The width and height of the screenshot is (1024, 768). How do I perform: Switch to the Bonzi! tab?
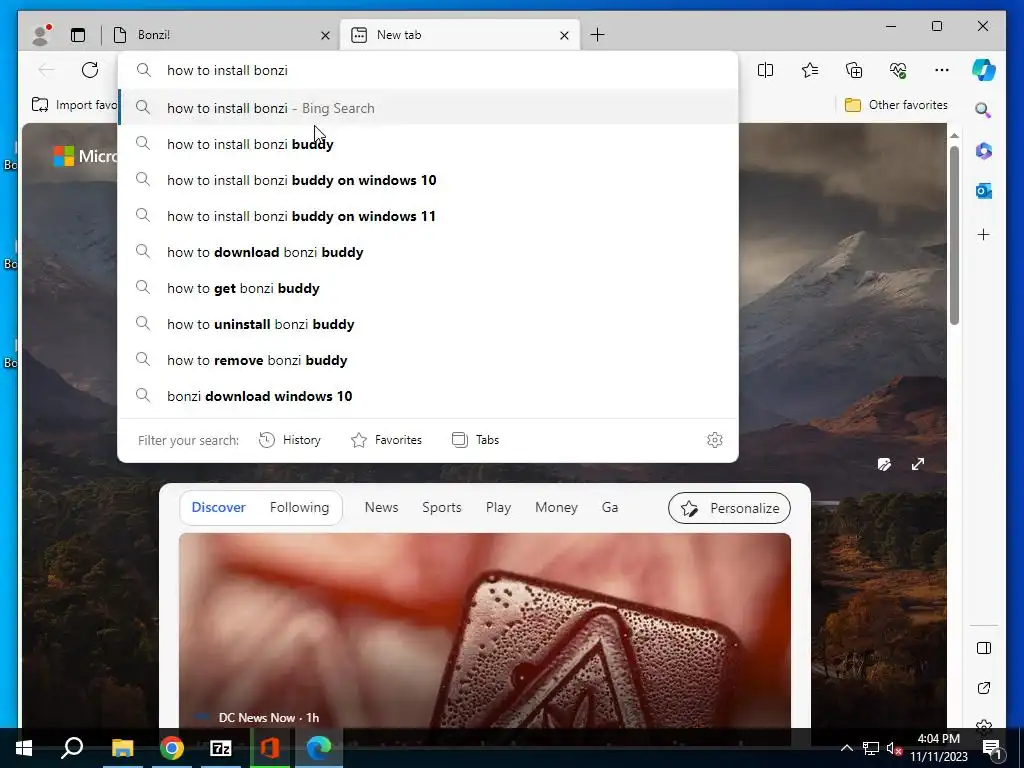(x=221, y=35)
